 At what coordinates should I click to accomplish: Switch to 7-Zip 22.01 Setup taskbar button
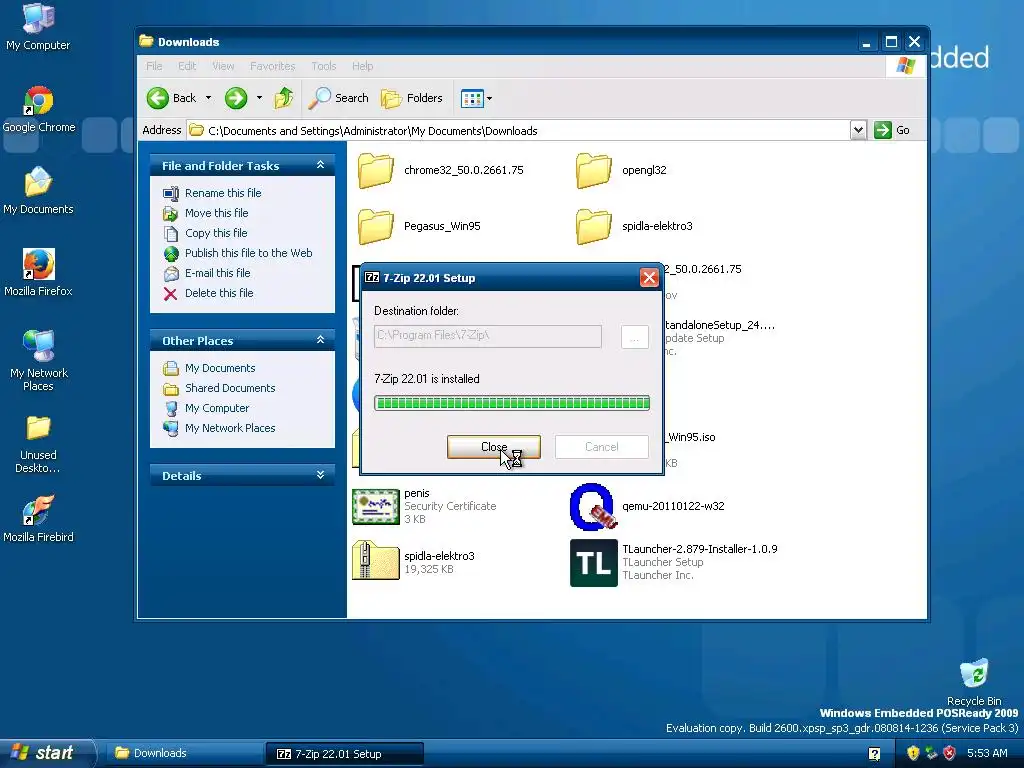tap(344, 754)
